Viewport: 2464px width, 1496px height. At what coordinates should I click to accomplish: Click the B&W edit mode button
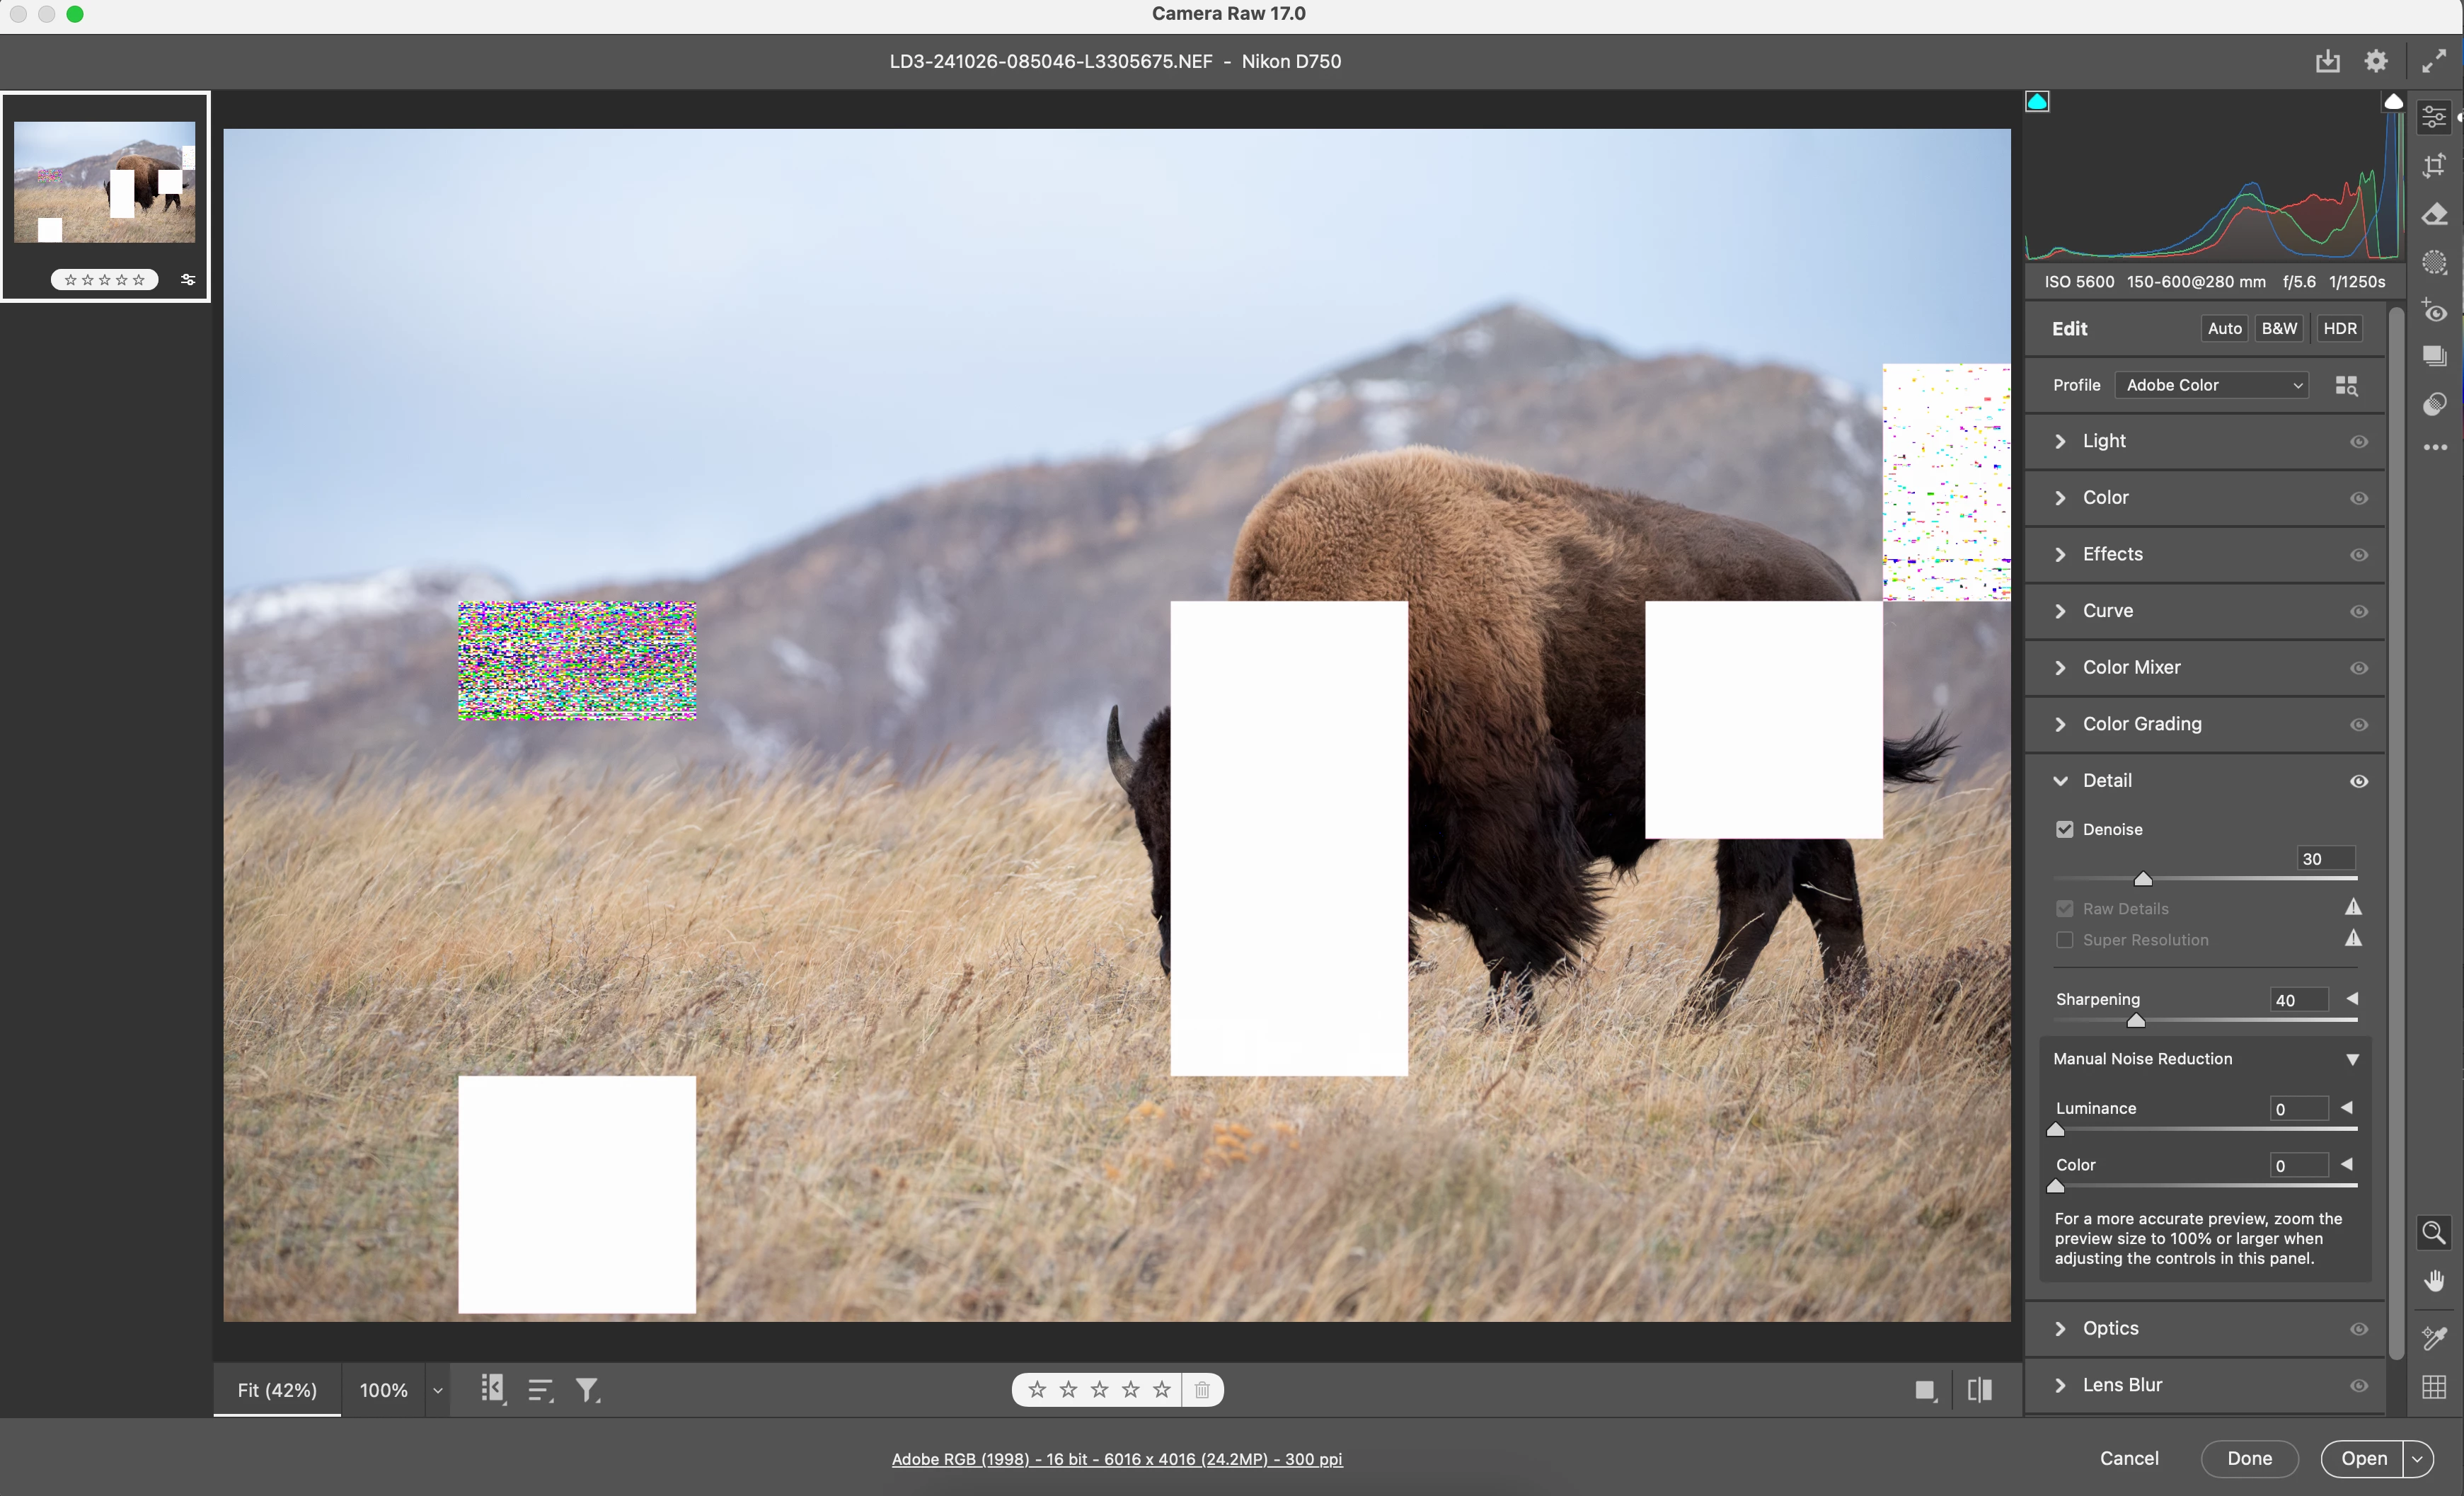point(2279,328)
